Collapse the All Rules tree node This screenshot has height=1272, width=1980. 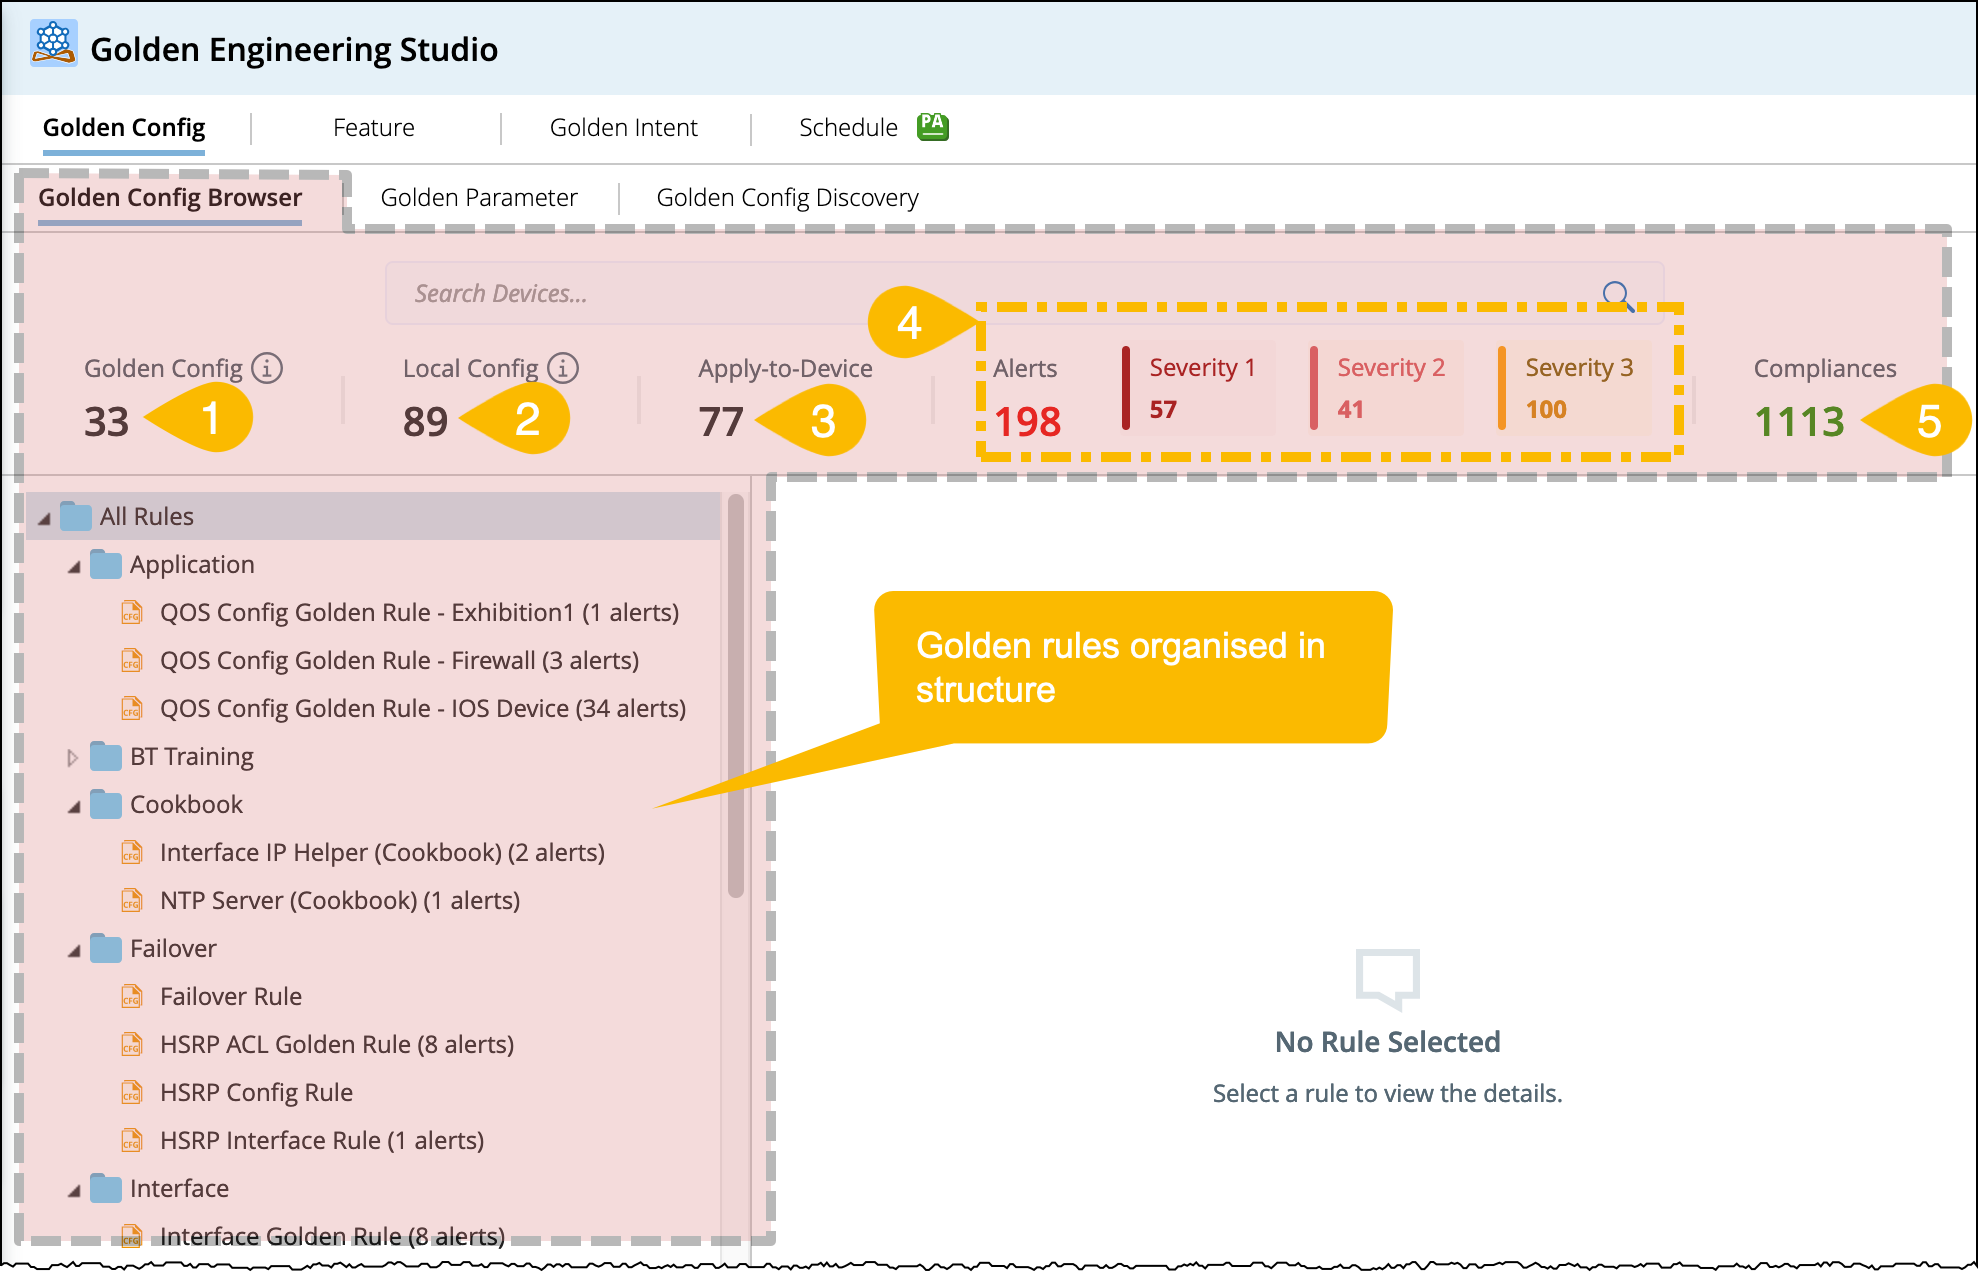[x=44, y=518]
